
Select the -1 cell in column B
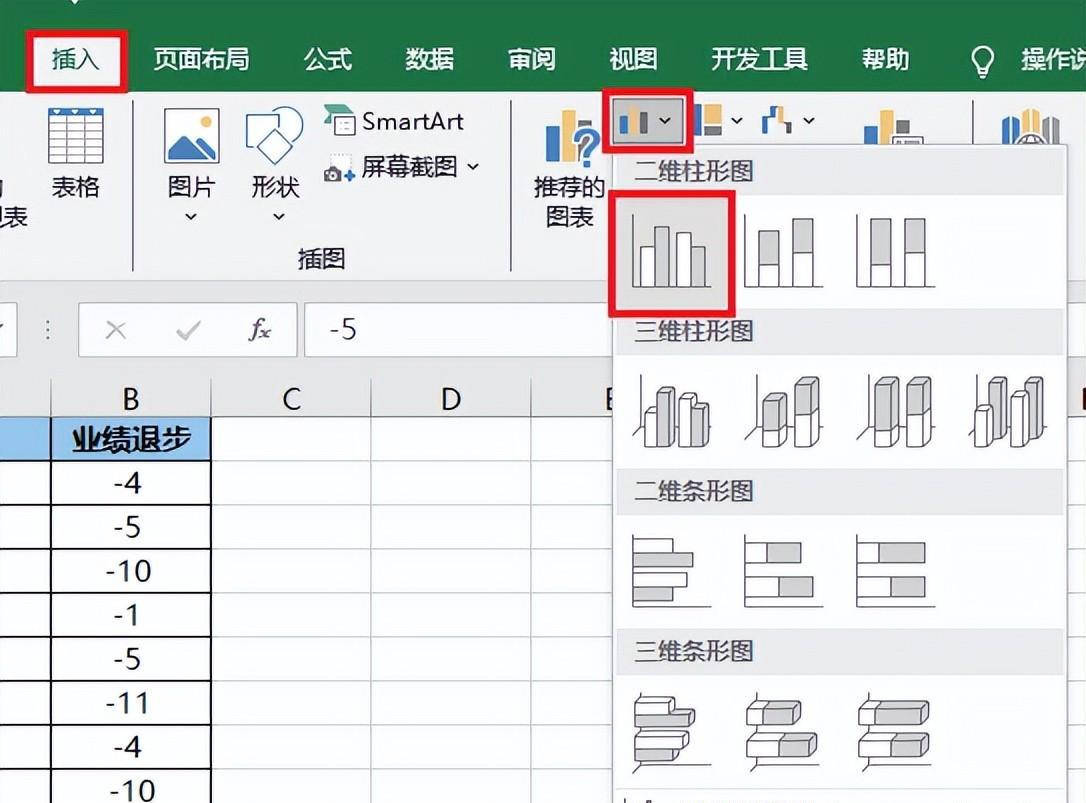pos(131,615)
